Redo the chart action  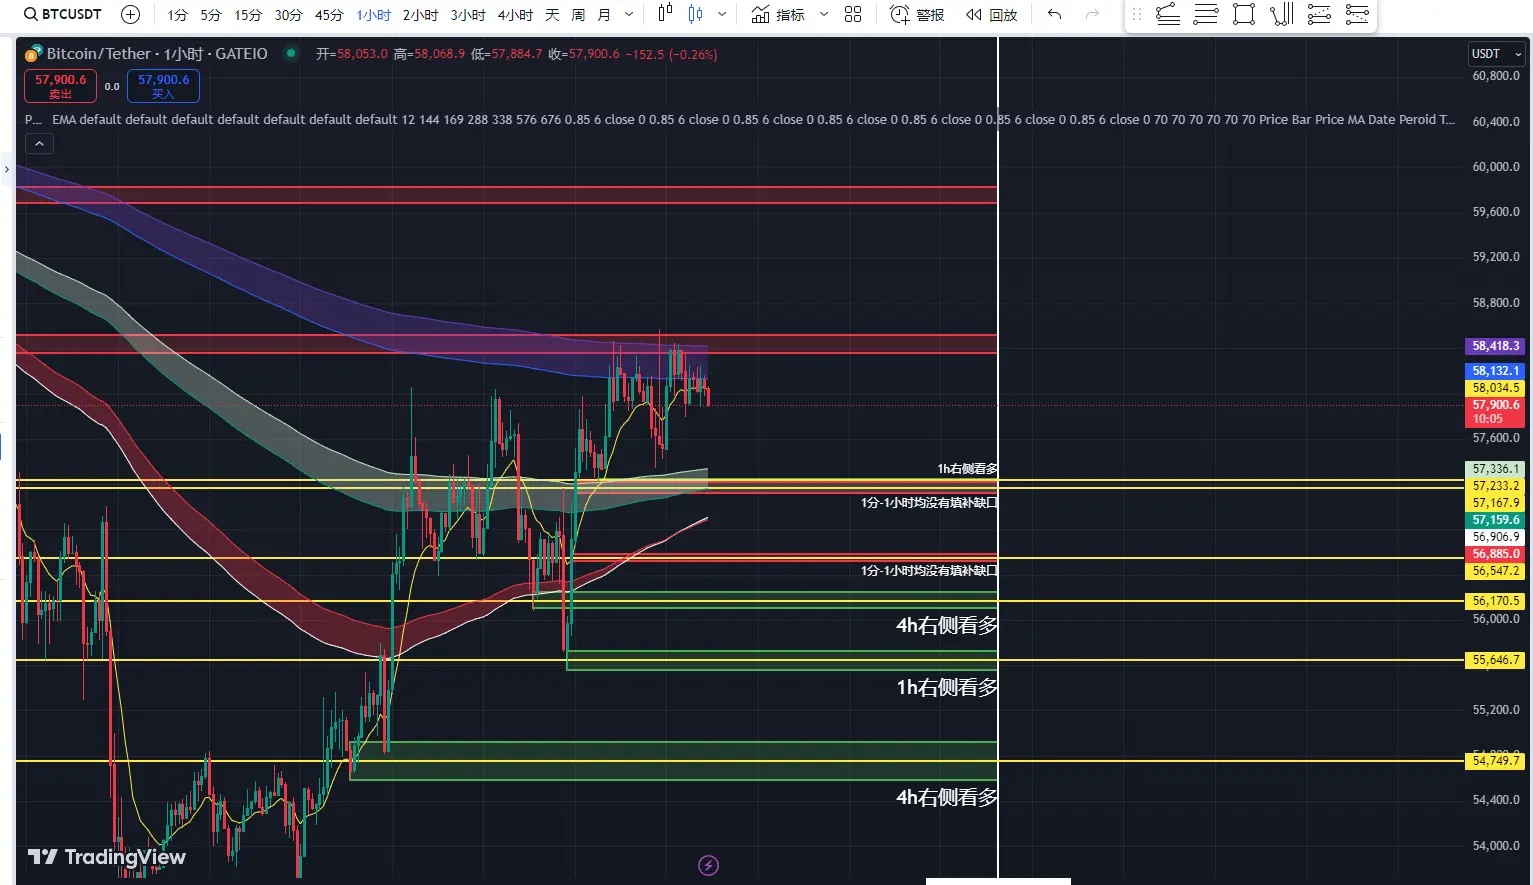click(x=1092, y=14)
